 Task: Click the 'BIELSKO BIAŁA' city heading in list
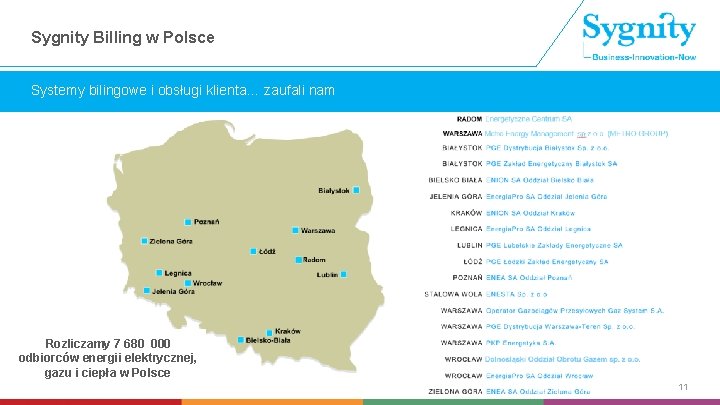[x=455, y=180]
